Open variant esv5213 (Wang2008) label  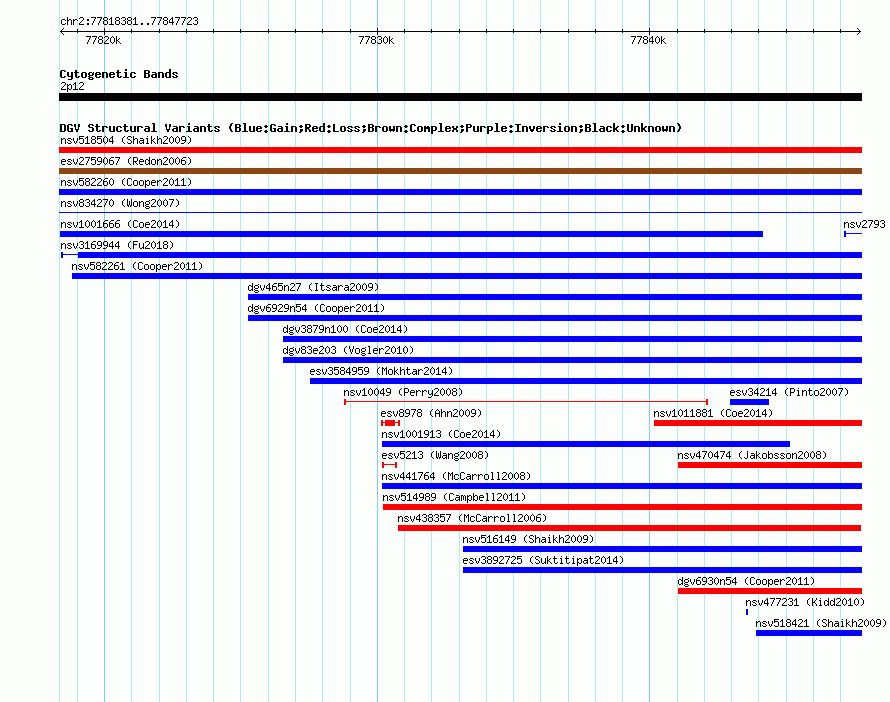tap(435, 455)
